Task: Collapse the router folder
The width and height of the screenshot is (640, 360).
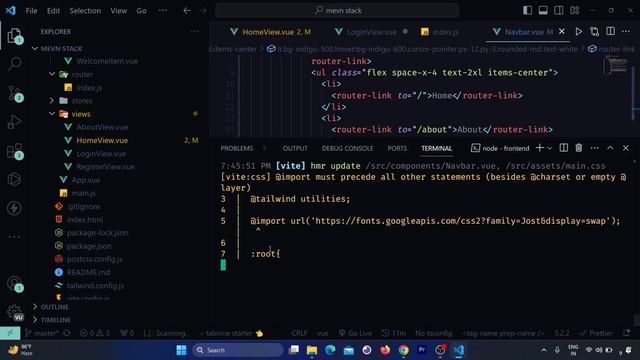Action: coord(52,74)
